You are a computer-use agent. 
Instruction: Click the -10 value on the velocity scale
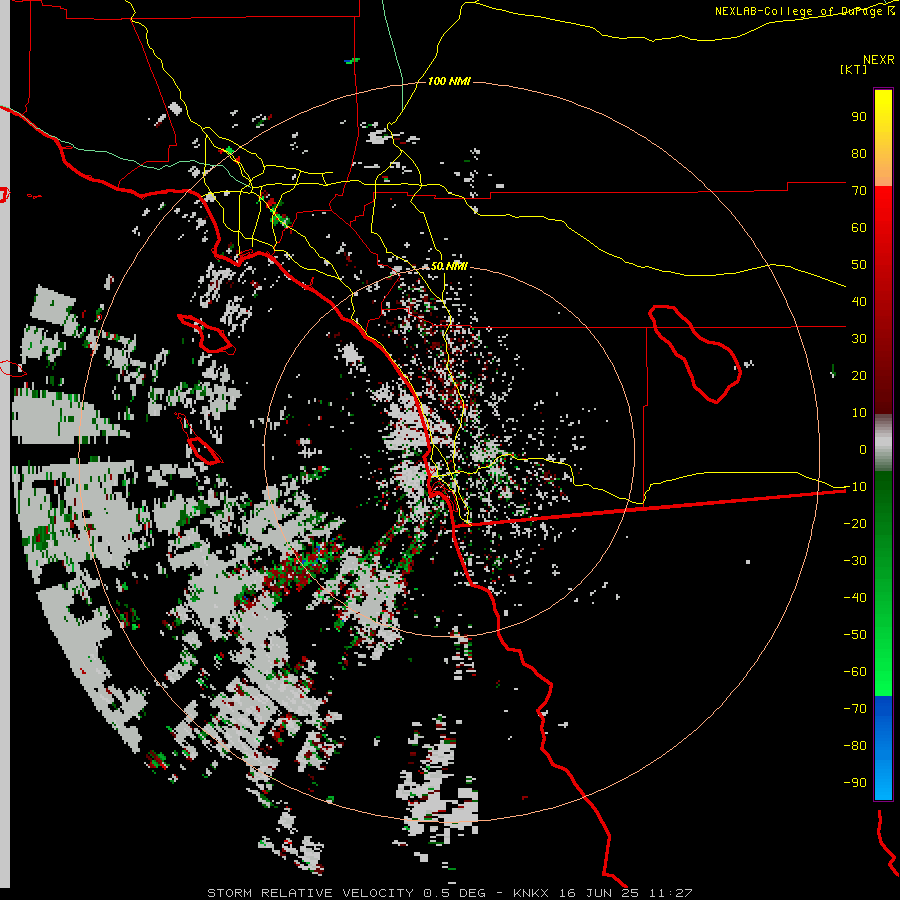[855, 487]
